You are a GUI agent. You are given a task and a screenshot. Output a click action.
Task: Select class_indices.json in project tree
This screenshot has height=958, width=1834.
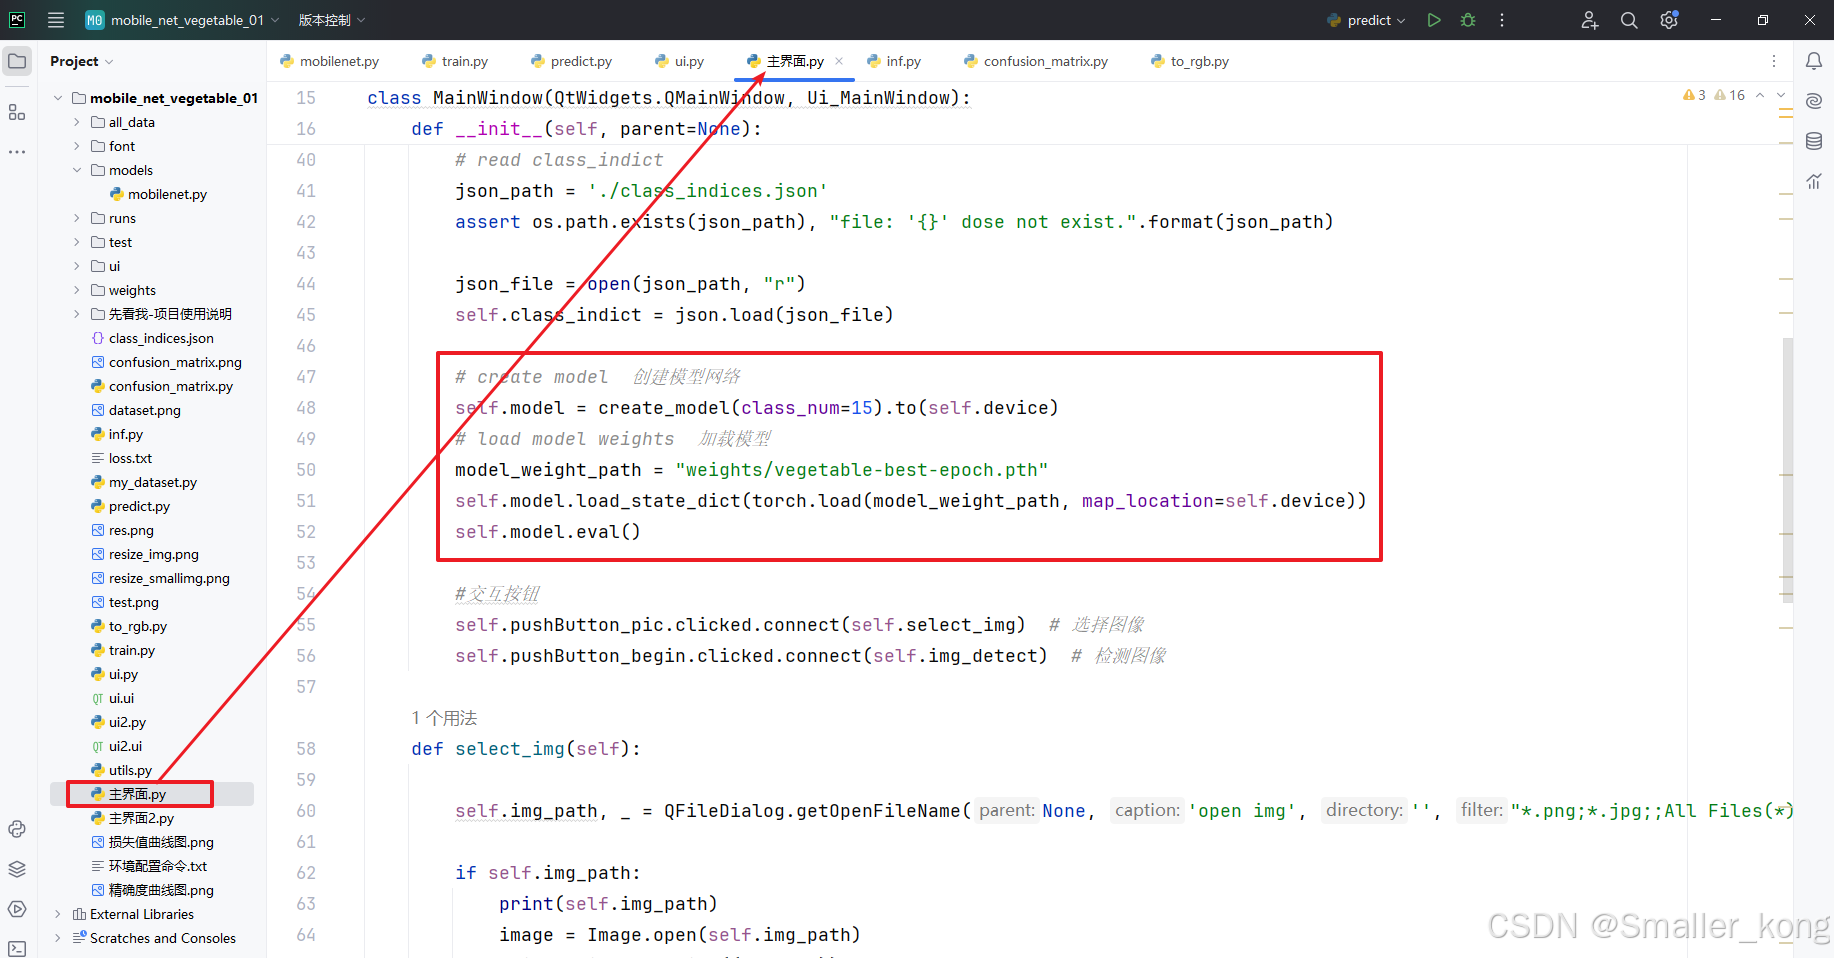(160, 338)
